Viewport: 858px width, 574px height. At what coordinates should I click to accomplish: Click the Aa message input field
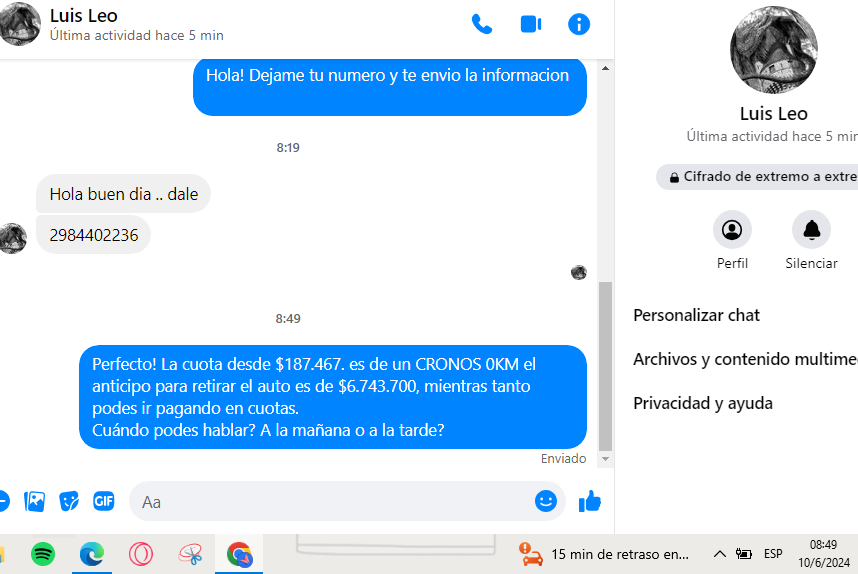click(330, 502)
